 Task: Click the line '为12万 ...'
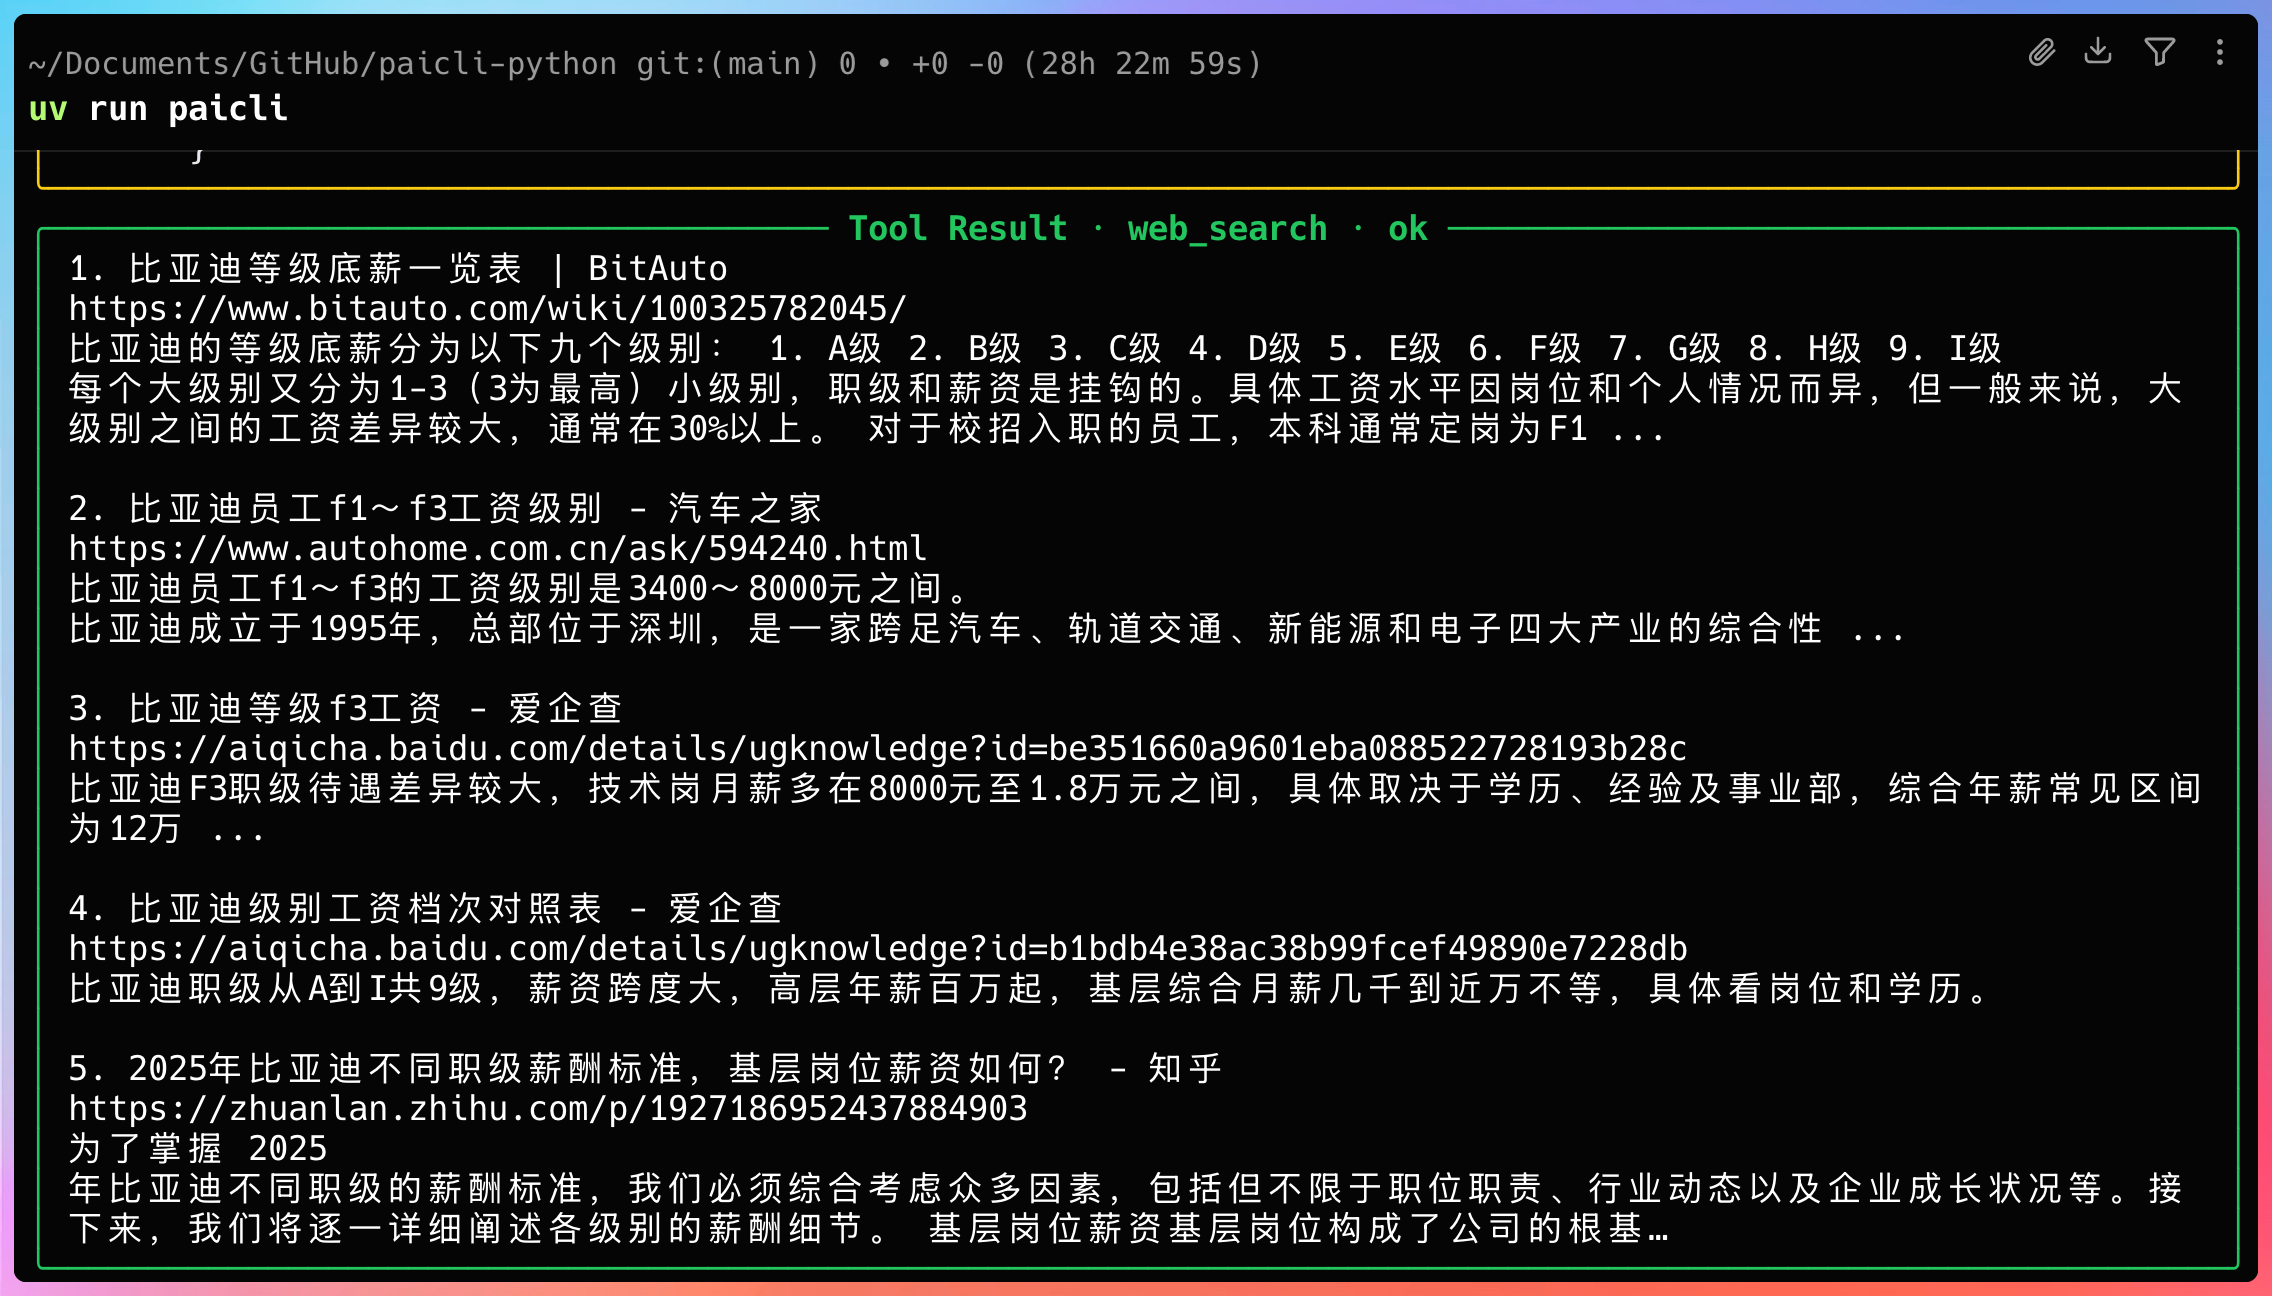click(166, 828)
